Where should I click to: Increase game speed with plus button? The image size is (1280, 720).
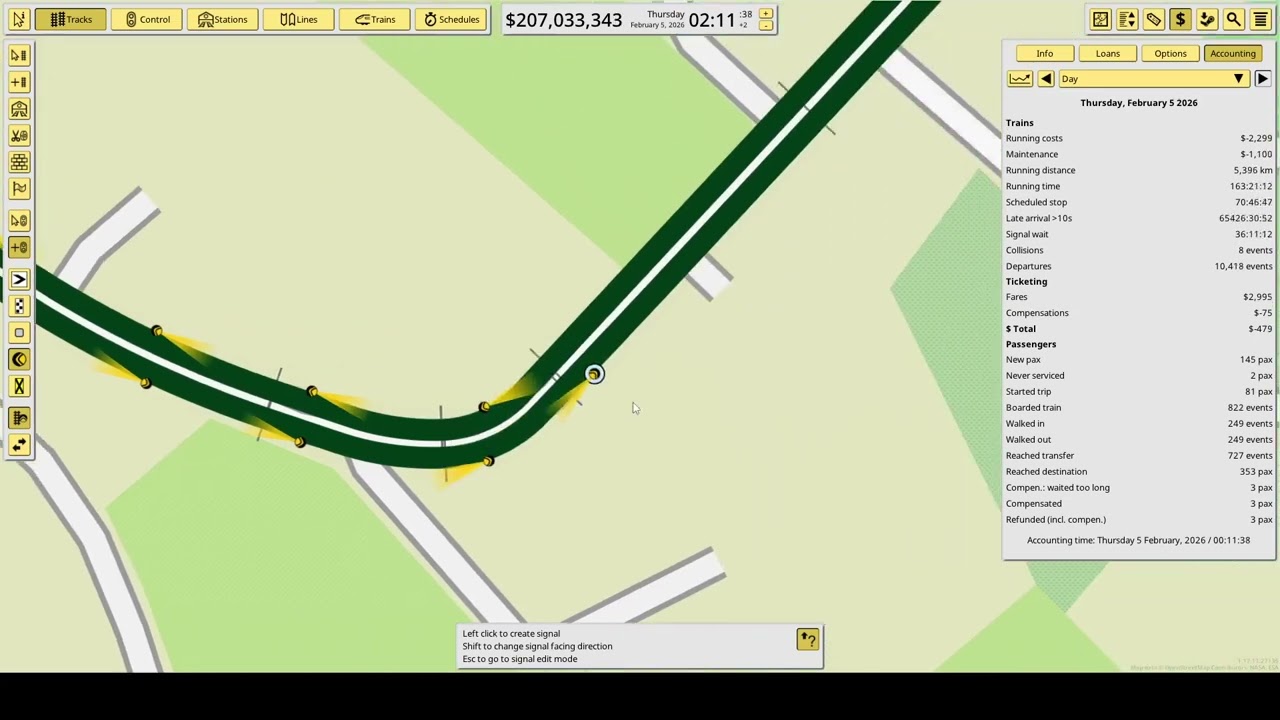(765, 14)
